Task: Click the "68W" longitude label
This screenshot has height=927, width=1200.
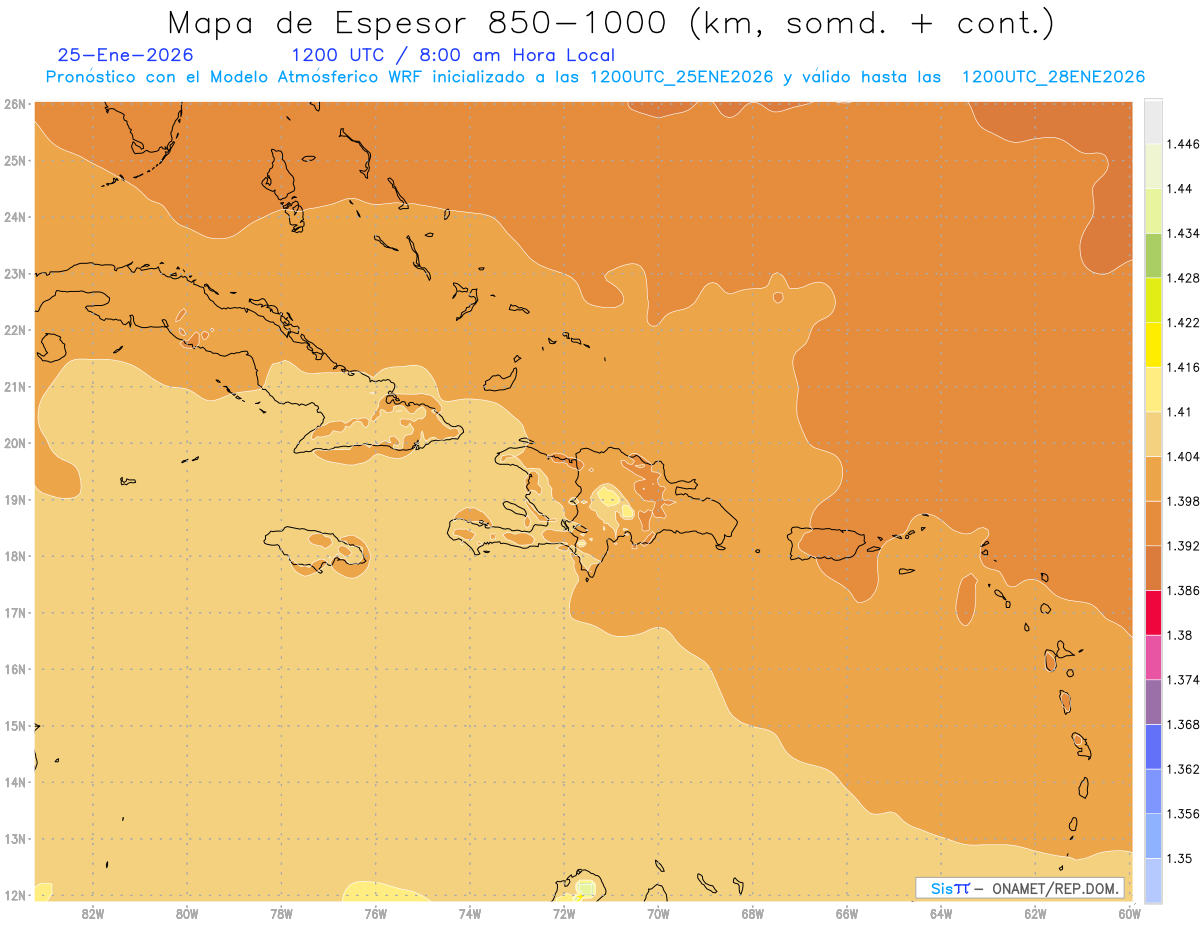Action: tap(752, 913)
